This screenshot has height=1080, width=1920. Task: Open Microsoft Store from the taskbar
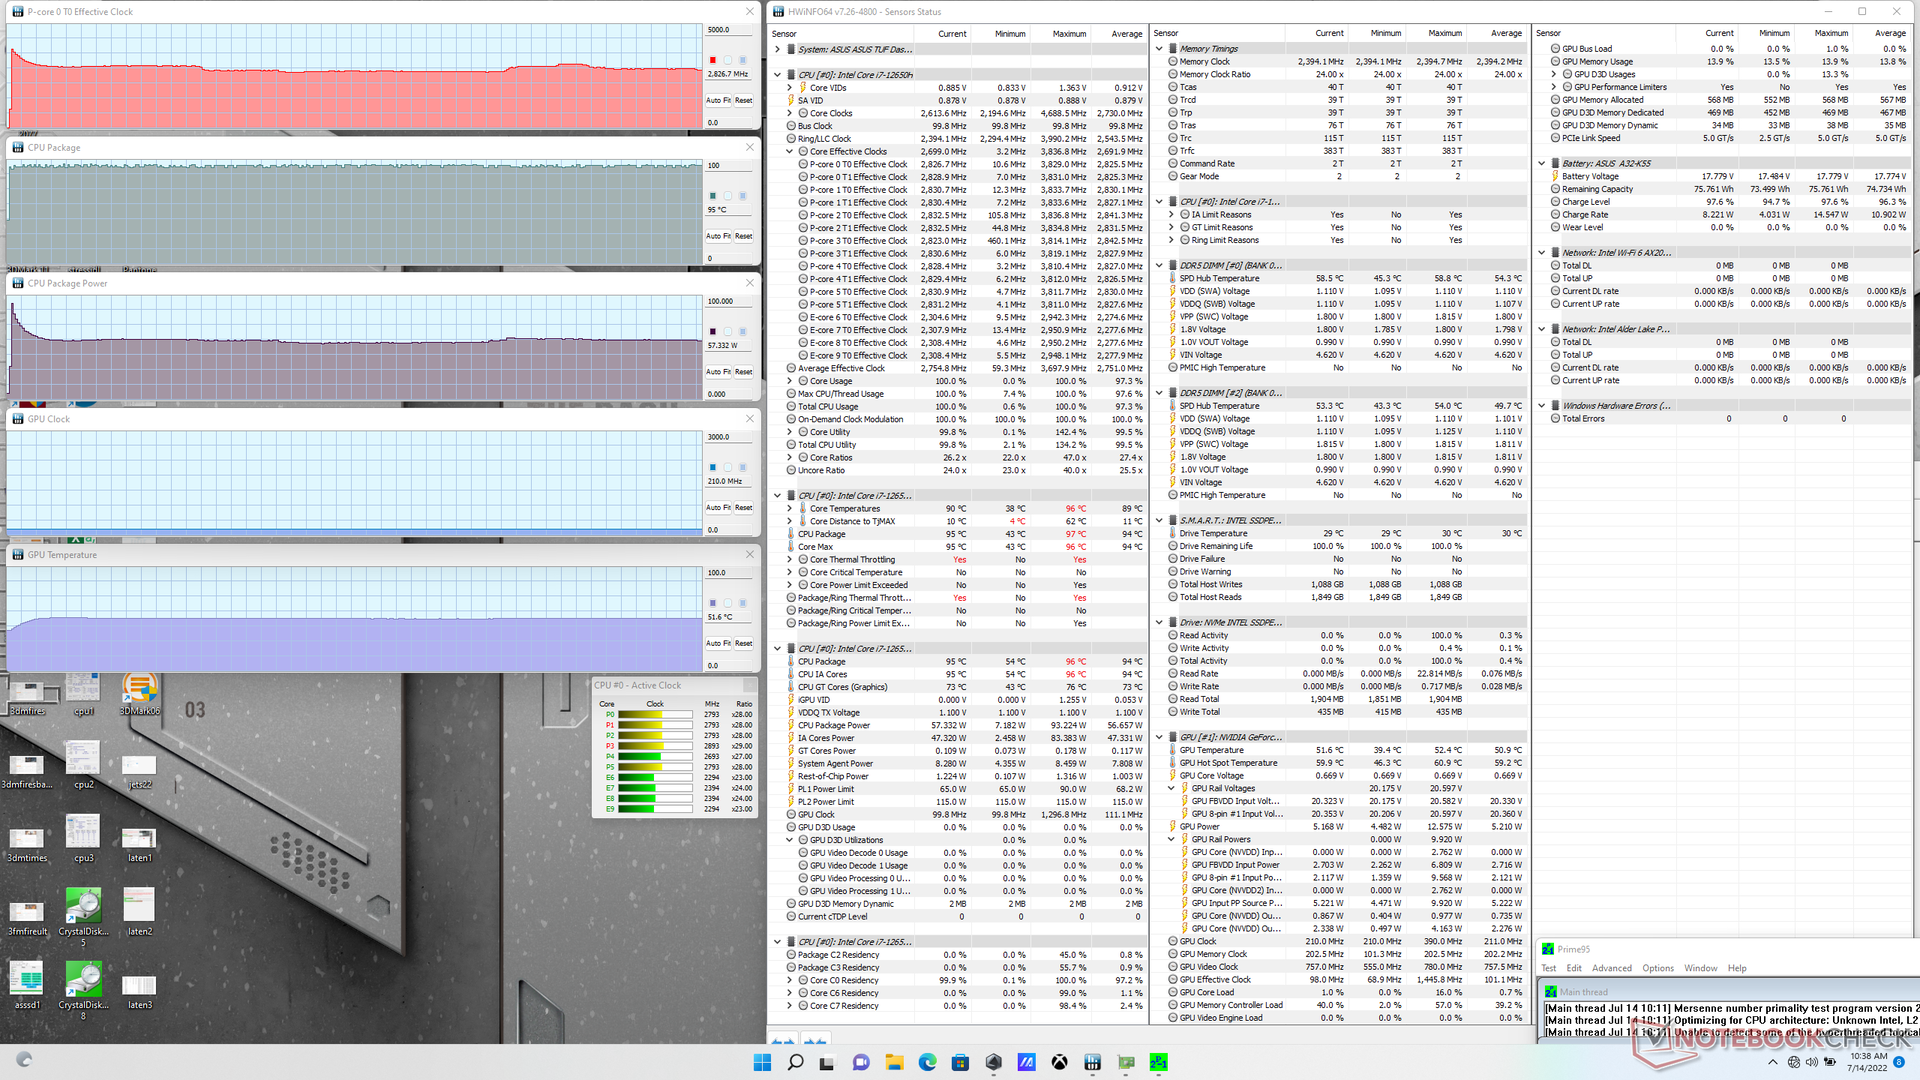(960, 1062)
